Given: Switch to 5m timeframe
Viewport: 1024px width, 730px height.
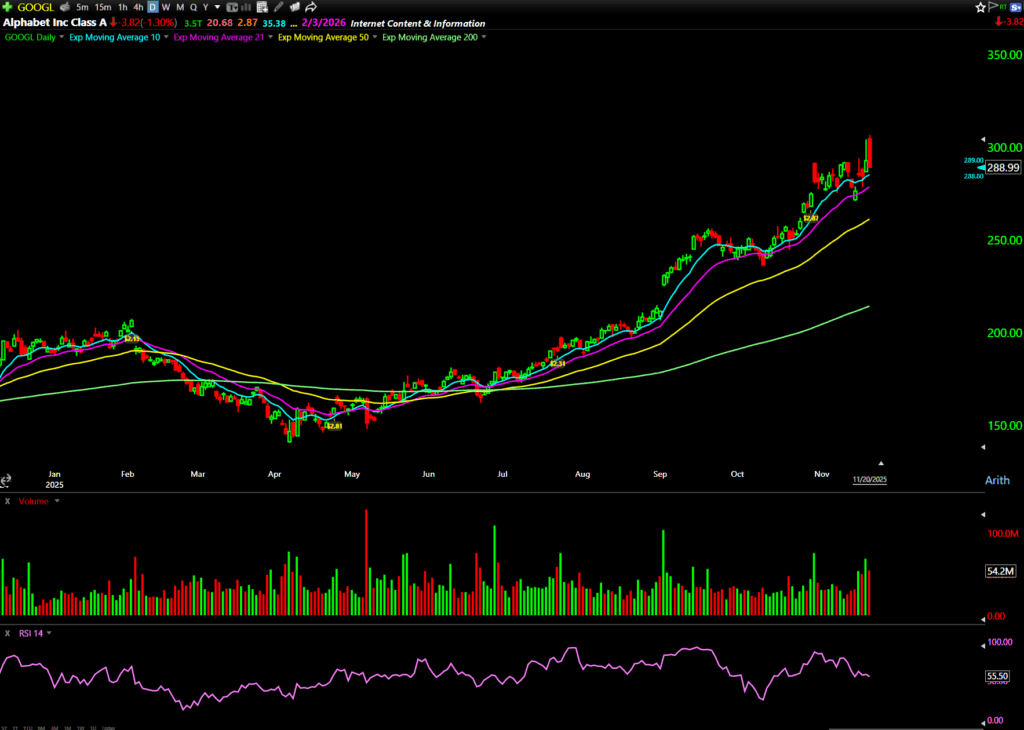Looking at the screenshot, I should coord(82,7).
